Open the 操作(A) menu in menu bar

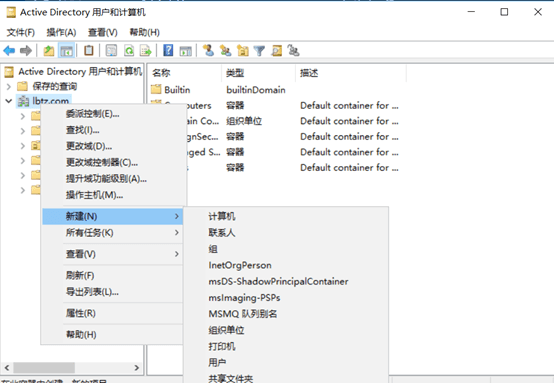tap(61, 33)
